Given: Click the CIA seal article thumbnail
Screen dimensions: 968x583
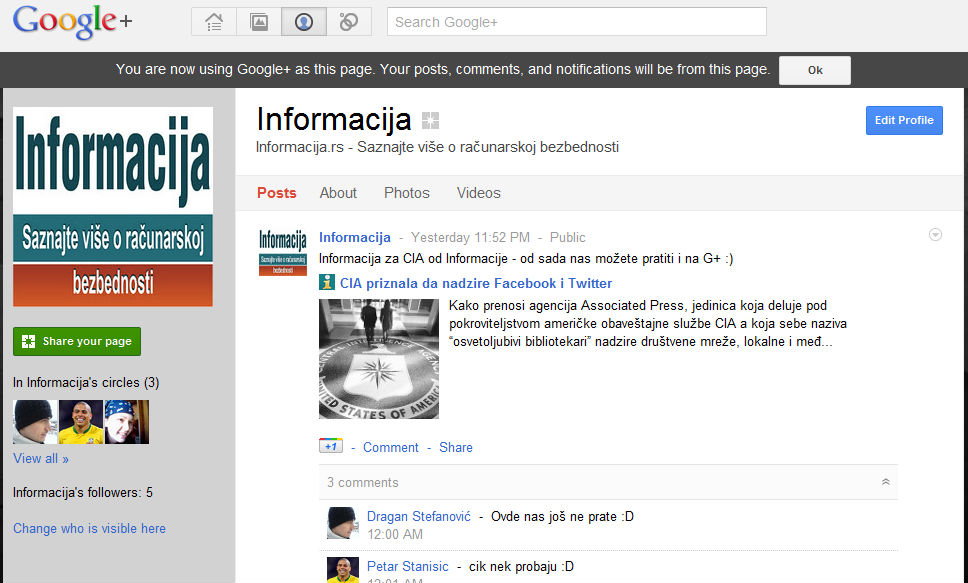Looking at the screenshot, I should pos(379,359).
